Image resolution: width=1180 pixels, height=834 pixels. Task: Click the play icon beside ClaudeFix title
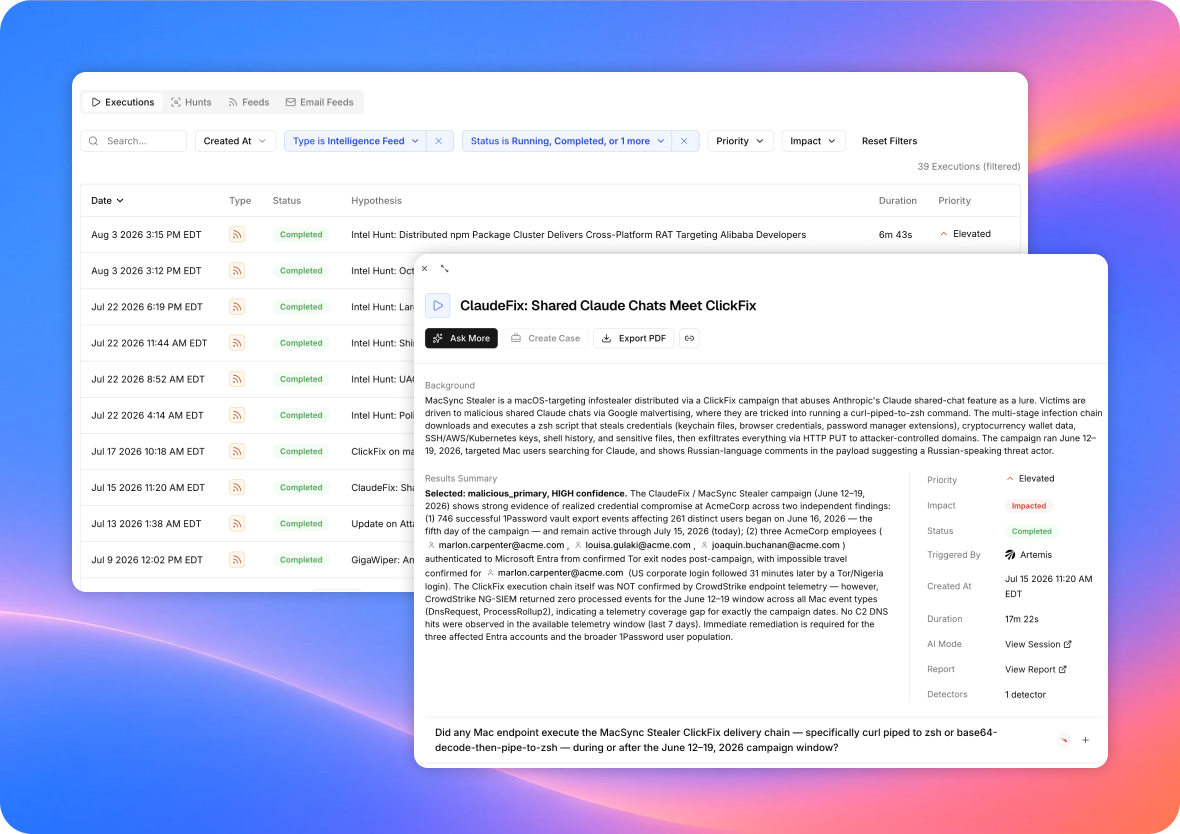tap(437, 306)
